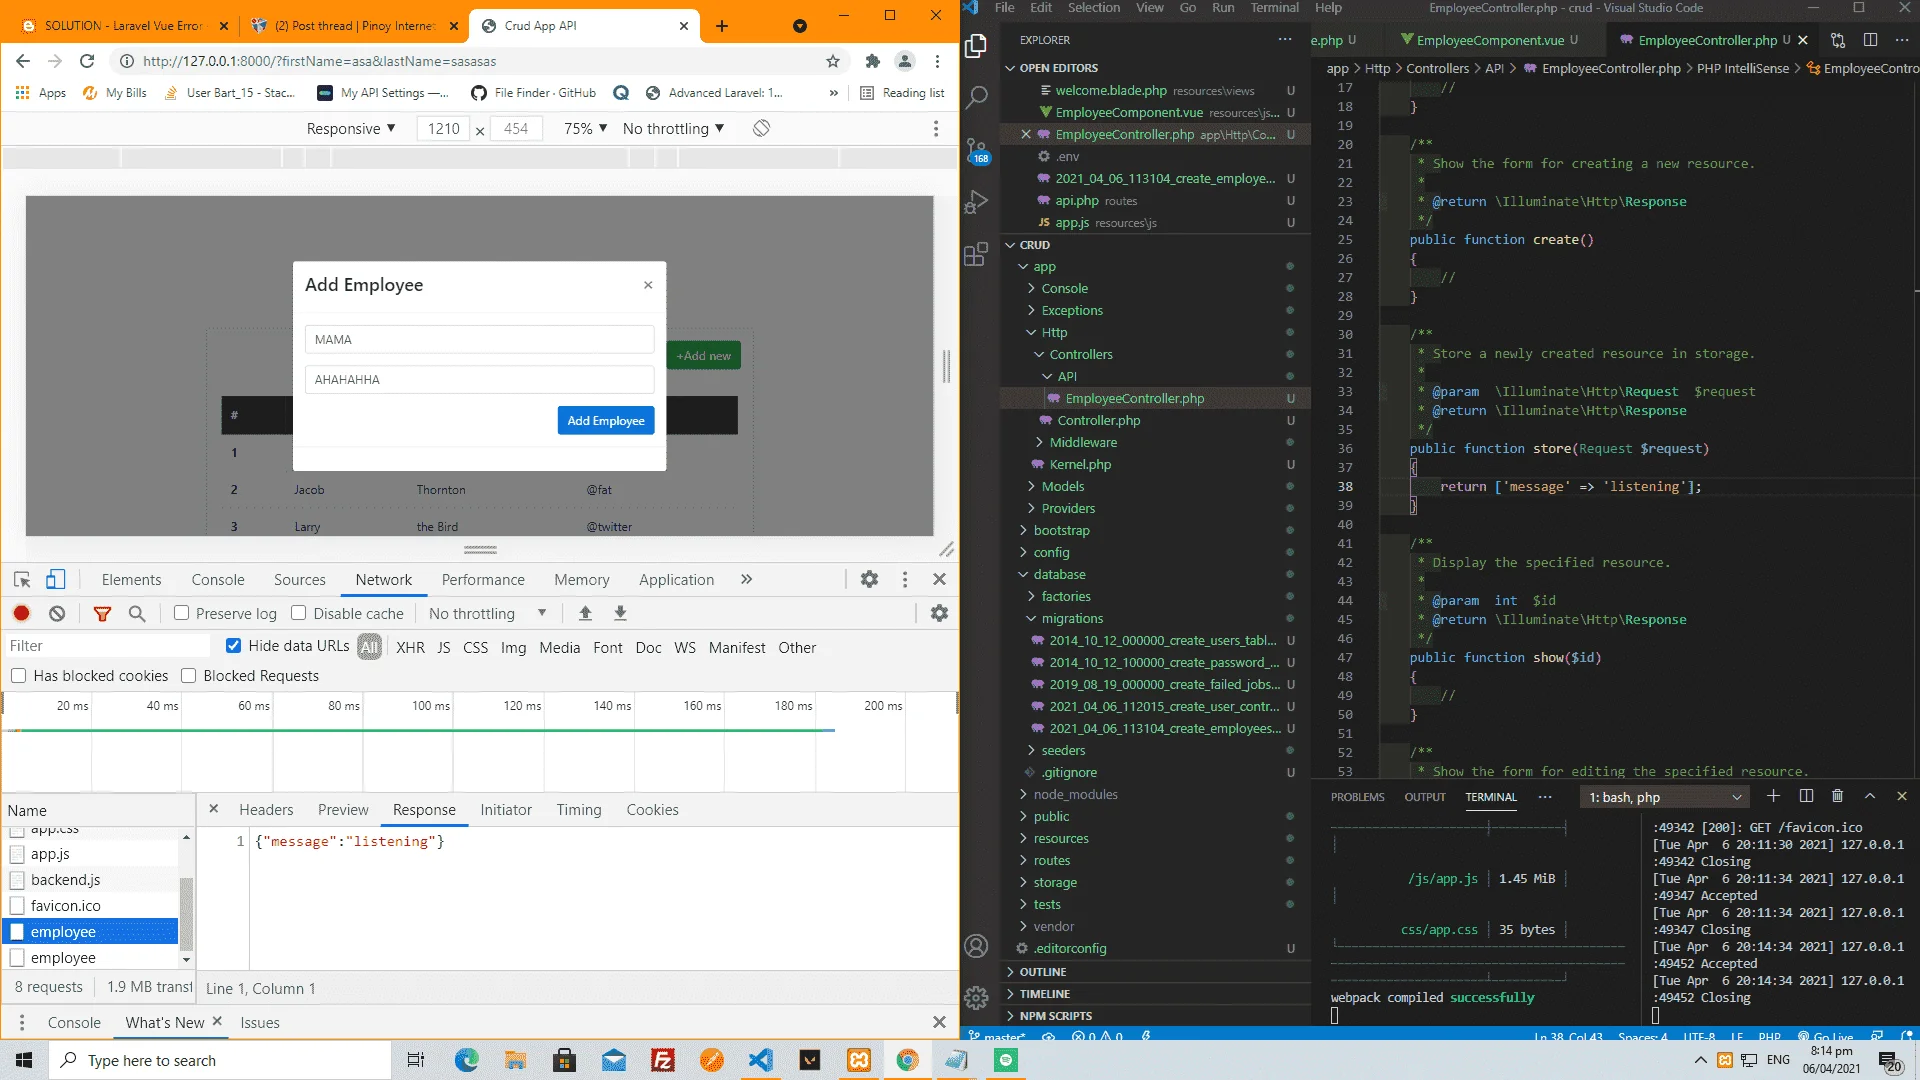Open Terminal menu in VS Code

click(x=1274, y=8)
